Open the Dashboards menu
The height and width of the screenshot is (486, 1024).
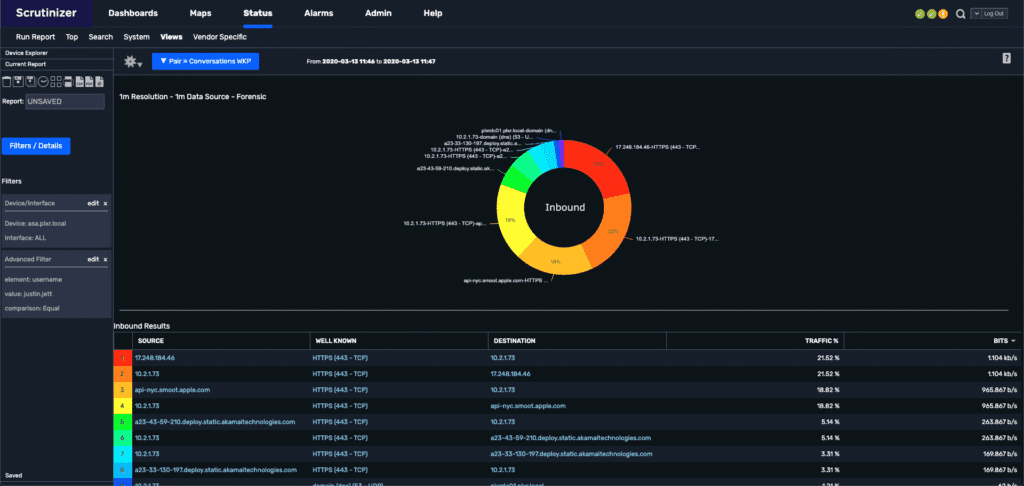click(x=133, y=13)
